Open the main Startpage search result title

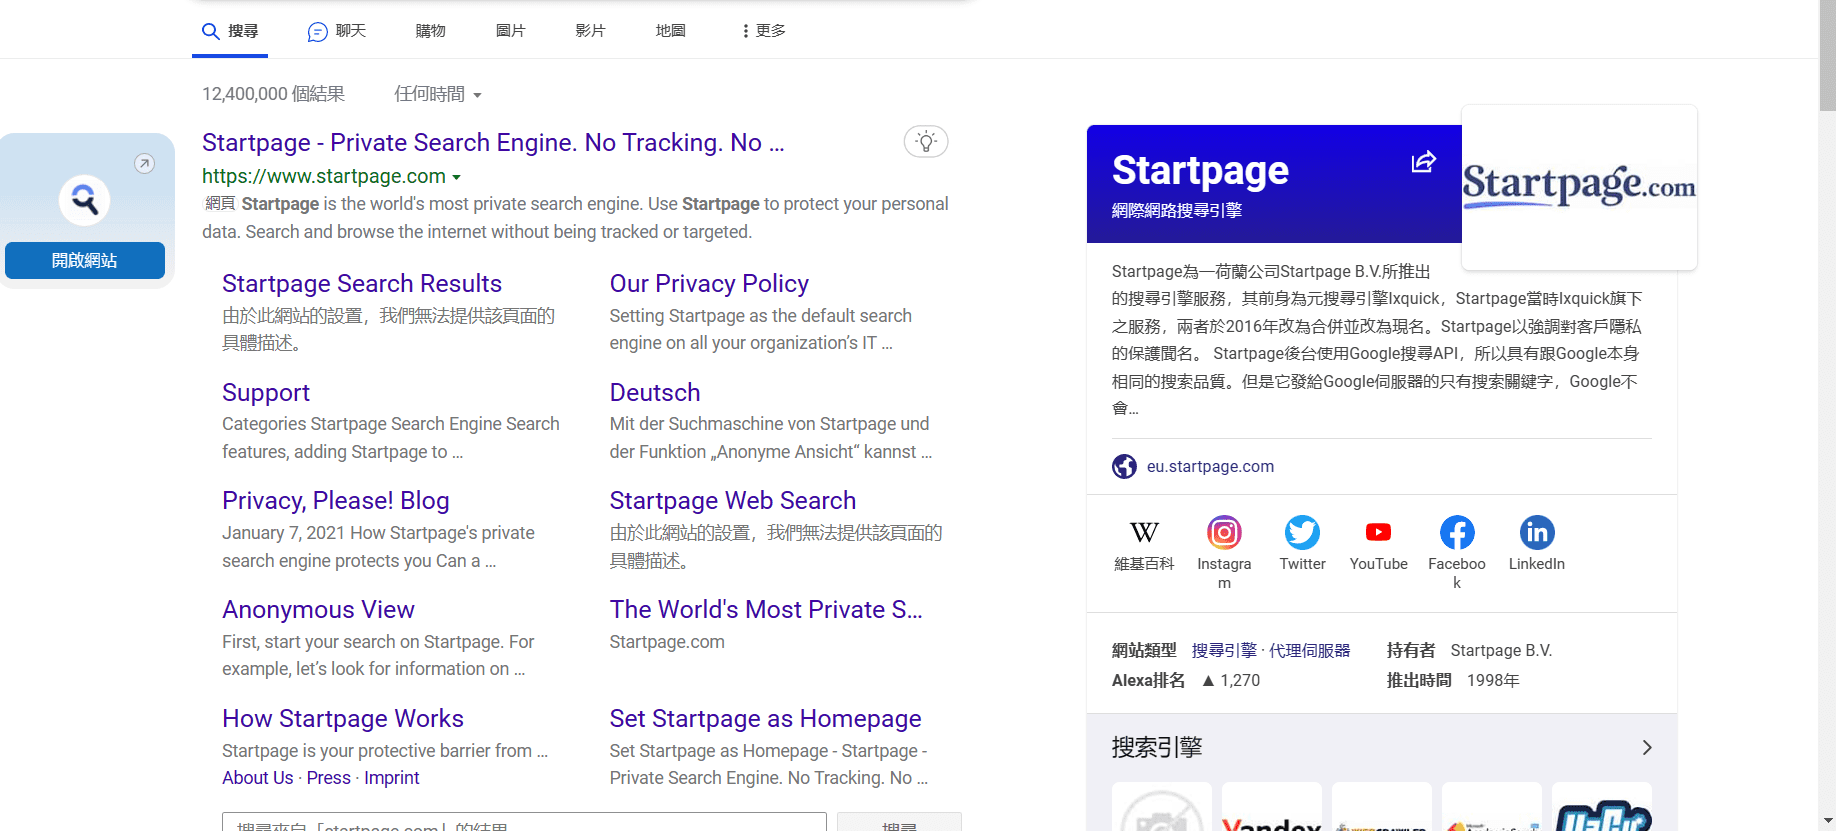click(493, 143)
